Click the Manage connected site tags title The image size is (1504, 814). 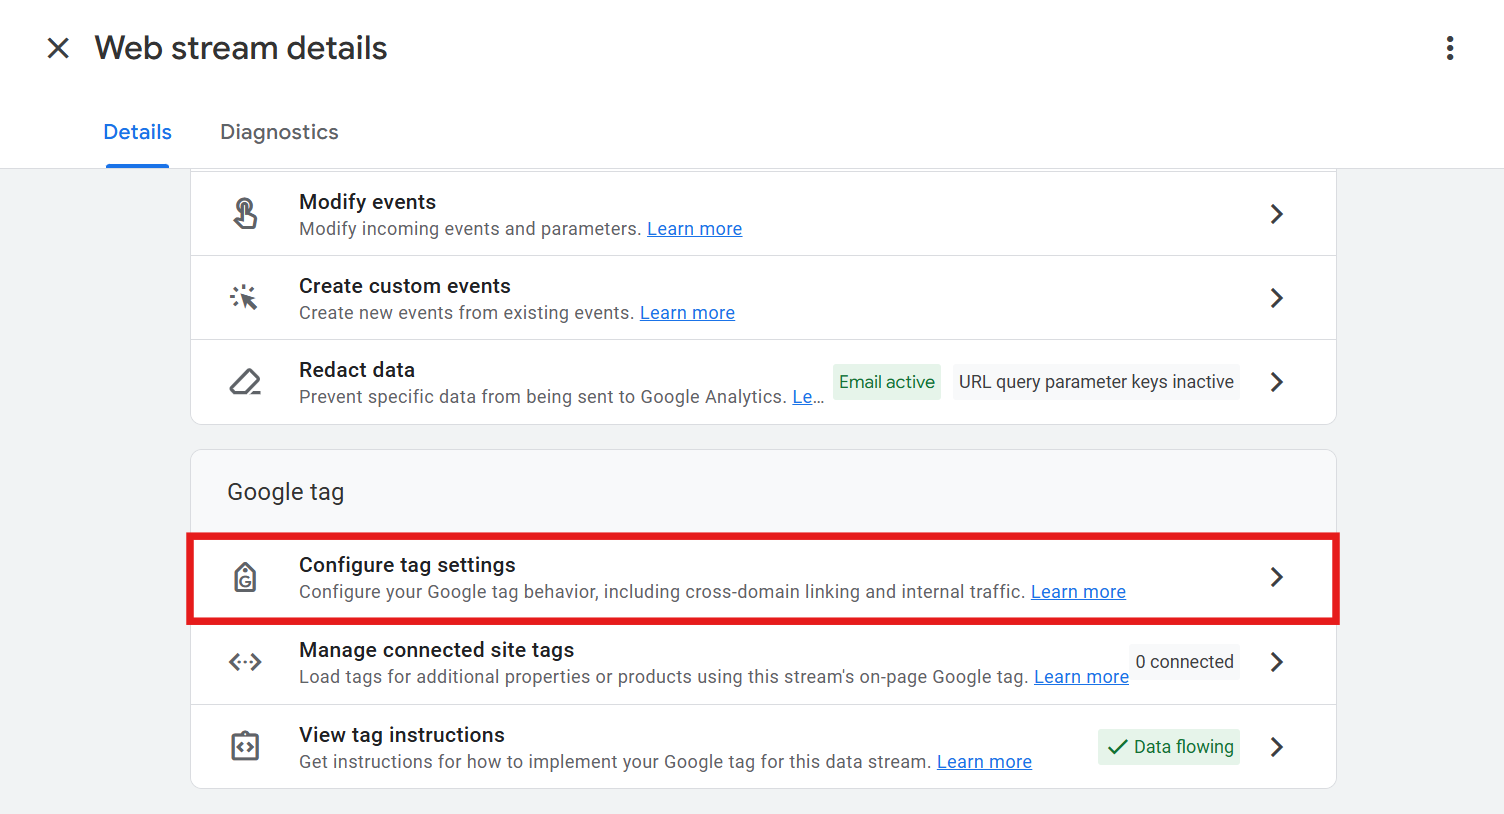coord(436,650)
